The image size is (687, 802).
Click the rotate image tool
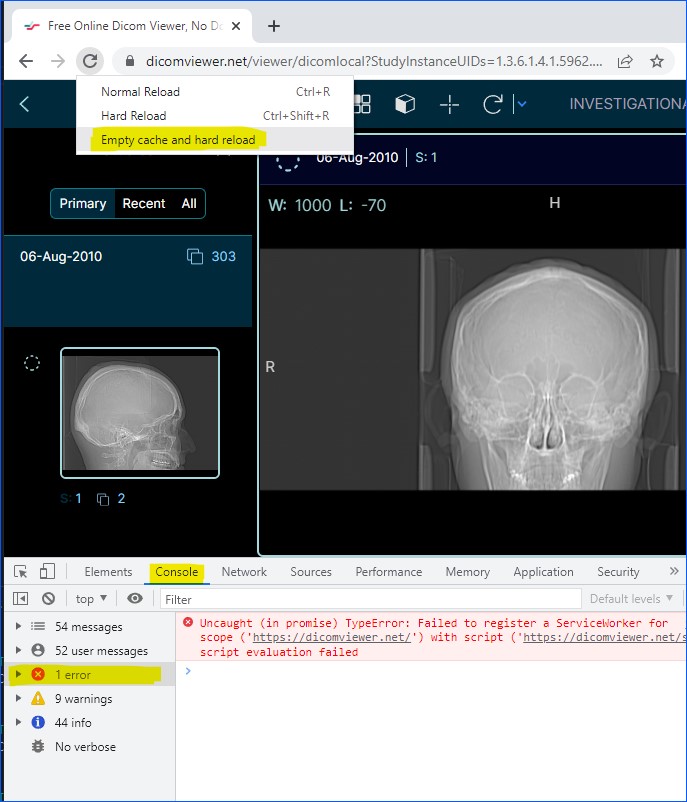coord(492,104)
